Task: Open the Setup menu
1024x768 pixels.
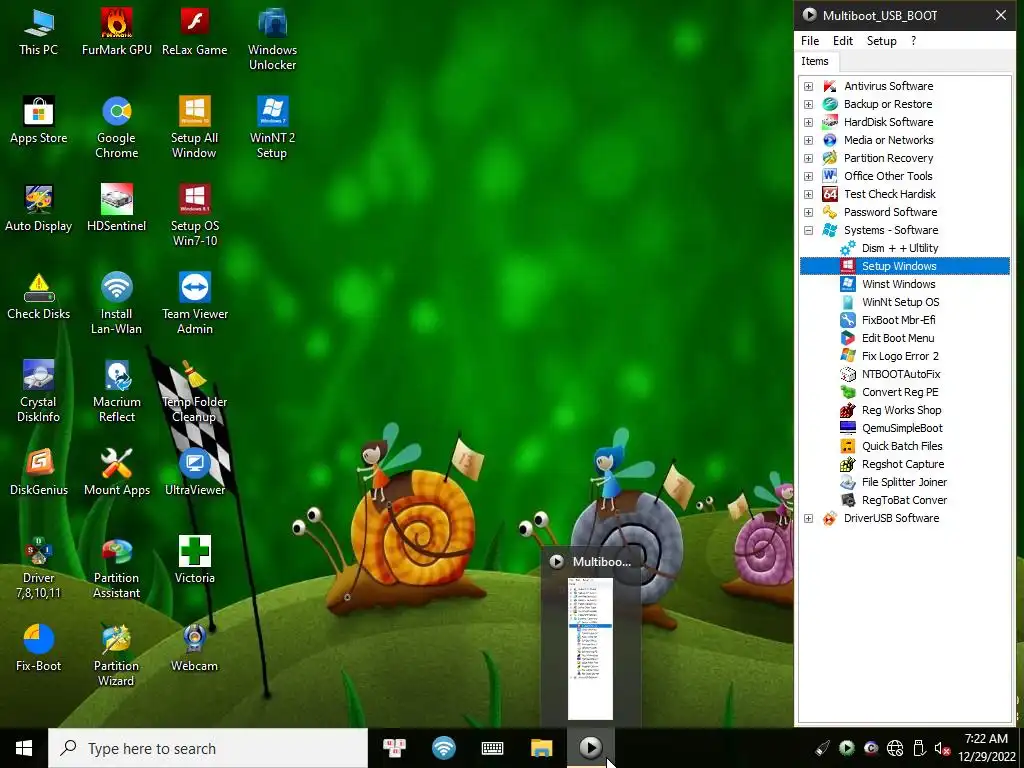Action: (x=882, y=40)
